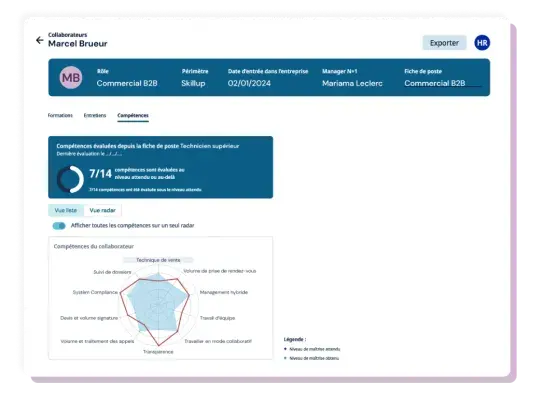Click the obtained mastery level legend dot

point(285,358)
